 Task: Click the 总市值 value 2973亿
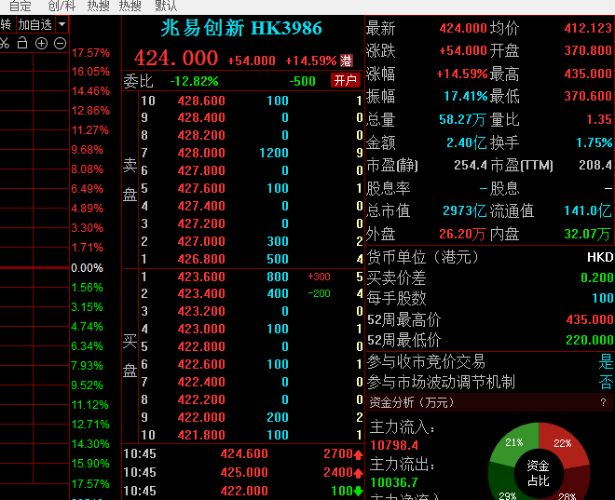tap(465, 211)
